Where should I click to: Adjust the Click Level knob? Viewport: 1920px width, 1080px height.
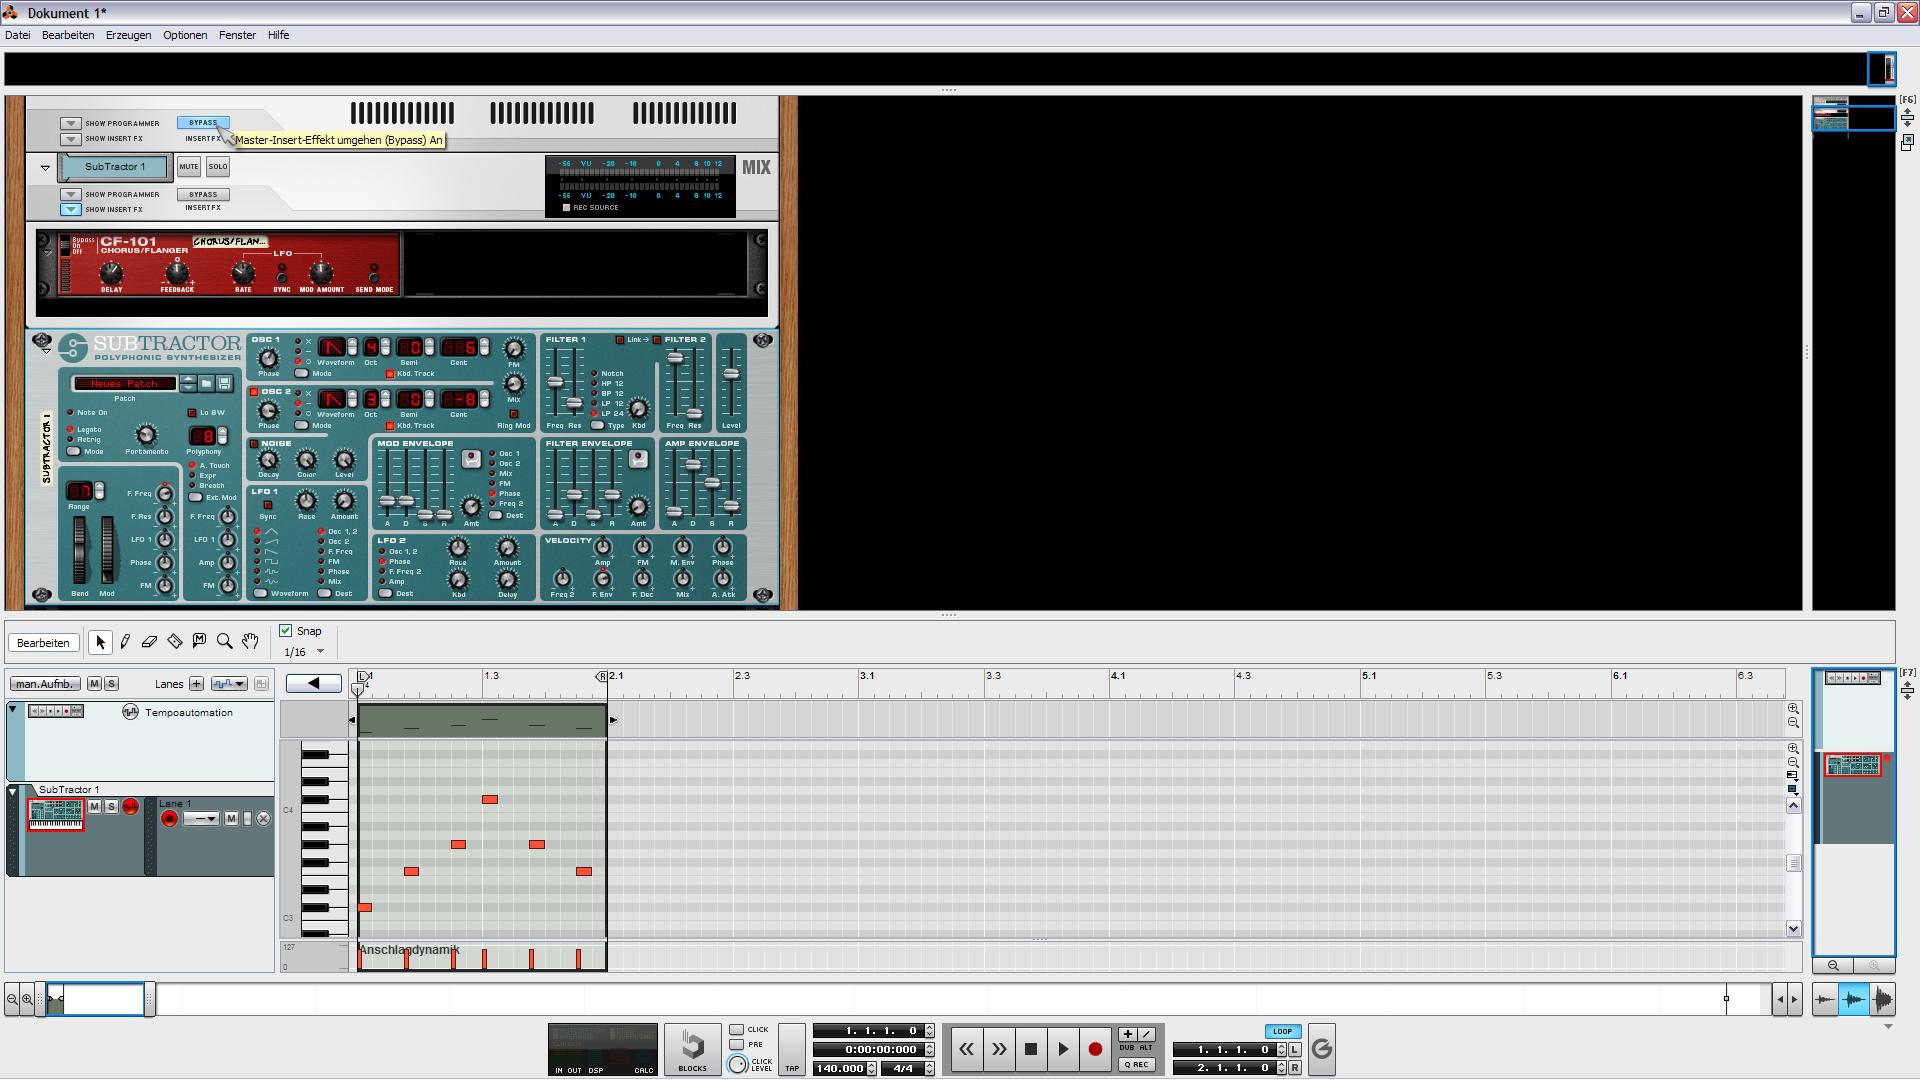[737, 1065]
